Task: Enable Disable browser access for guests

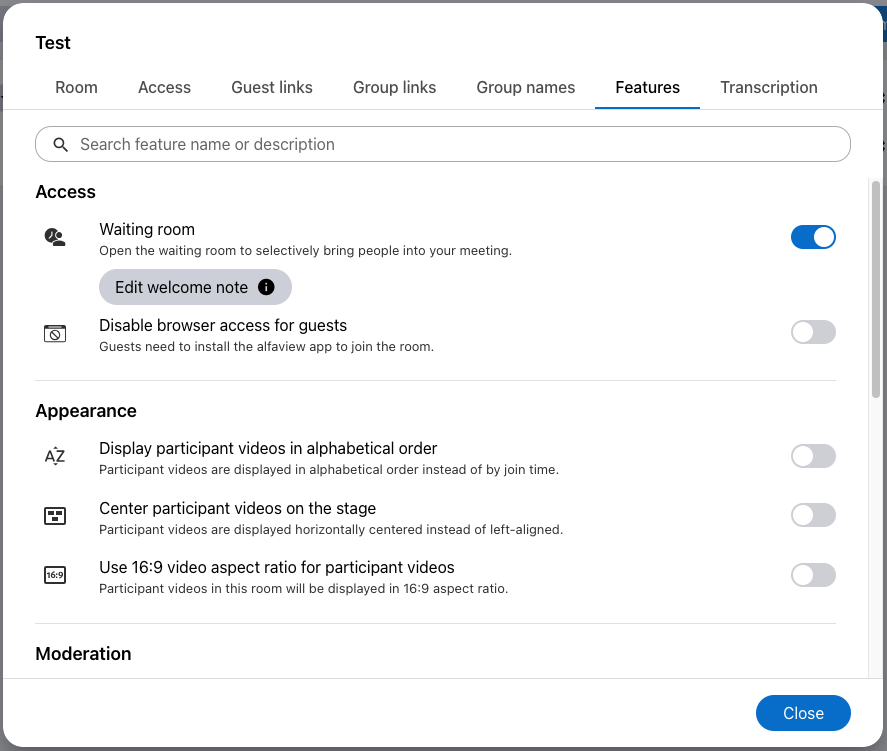Action: click(x=813, y=332)
